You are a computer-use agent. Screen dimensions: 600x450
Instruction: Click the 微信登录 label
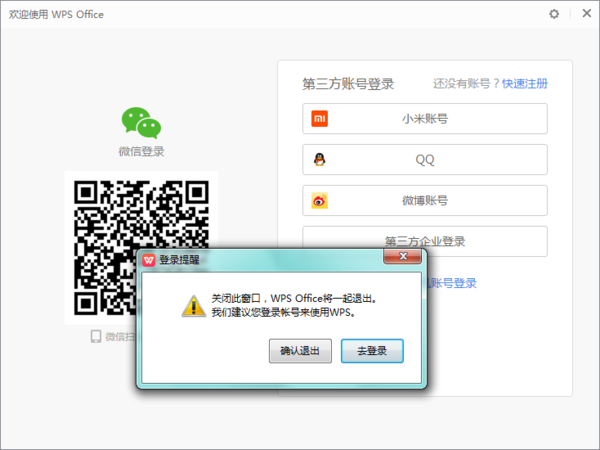[141, 152]
